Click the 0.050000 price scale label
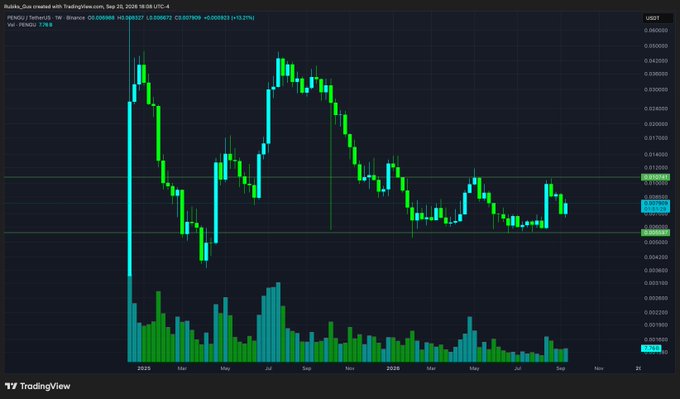Image resolution: width=680 pixels, height=399 pixels. point(655,46)
